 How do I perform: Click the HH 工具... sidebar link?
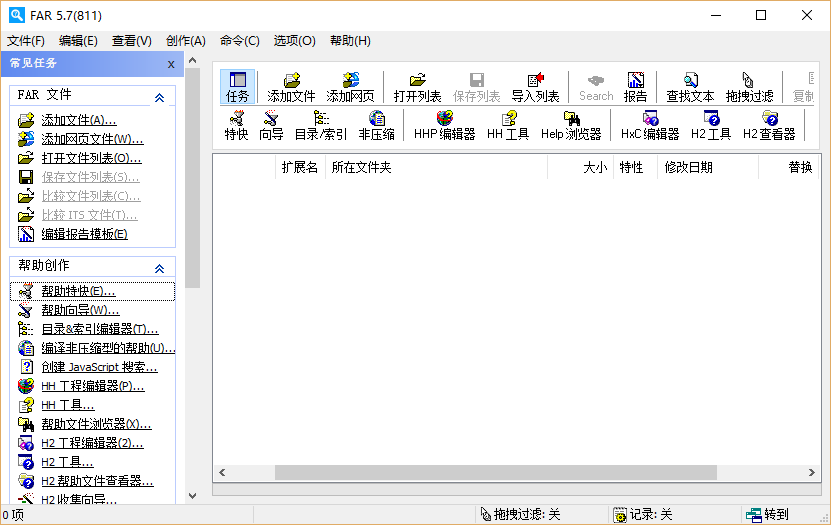68,405
